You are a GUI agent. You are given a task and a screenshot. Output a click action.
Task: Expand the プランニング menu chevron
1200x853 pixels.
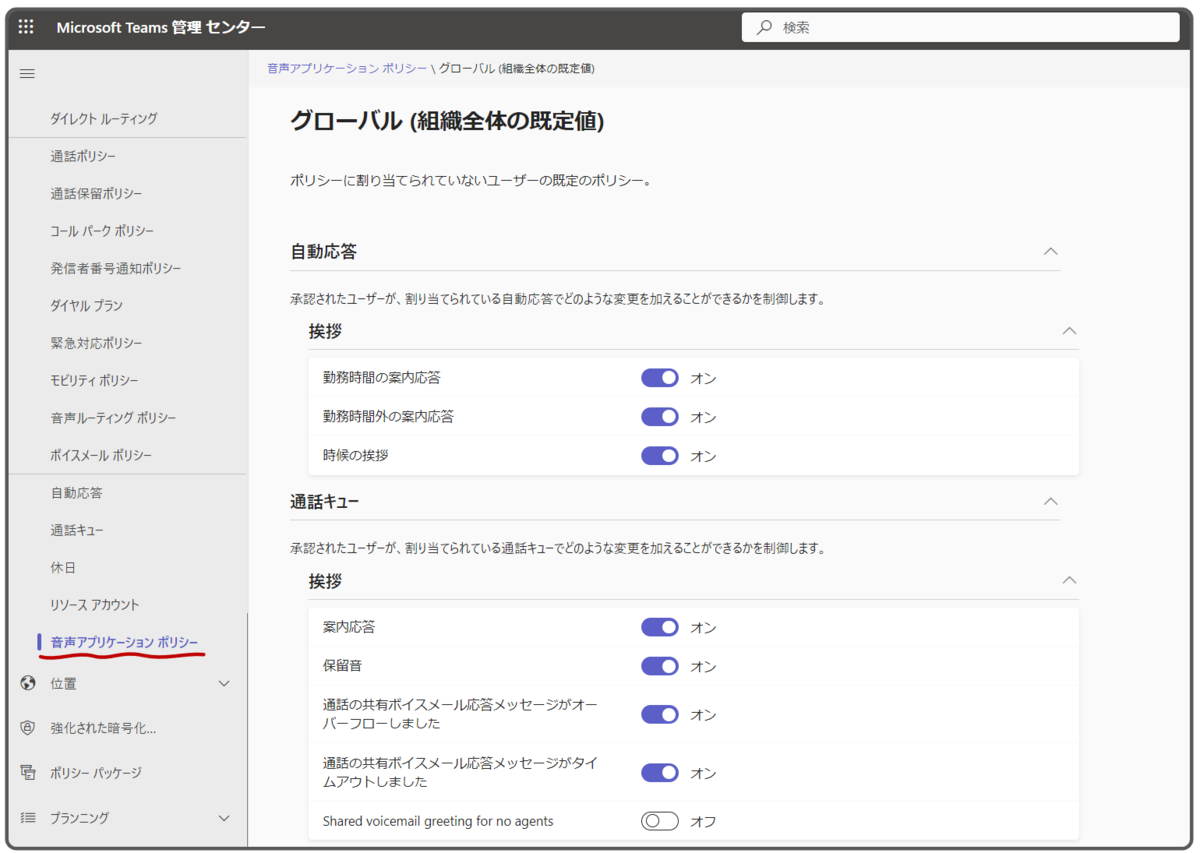(224, 818)
